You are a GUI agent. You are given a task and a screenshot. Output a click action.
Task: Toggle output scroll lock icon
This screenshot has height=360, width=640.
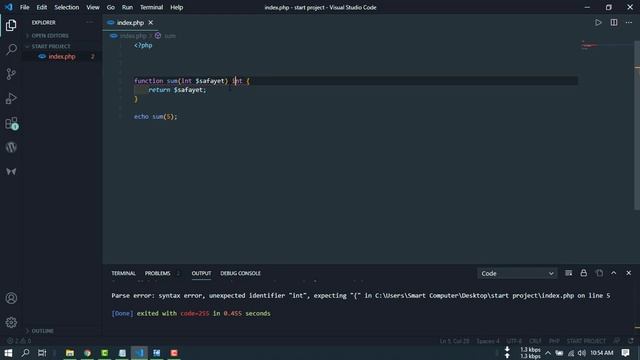pos(584,273)
